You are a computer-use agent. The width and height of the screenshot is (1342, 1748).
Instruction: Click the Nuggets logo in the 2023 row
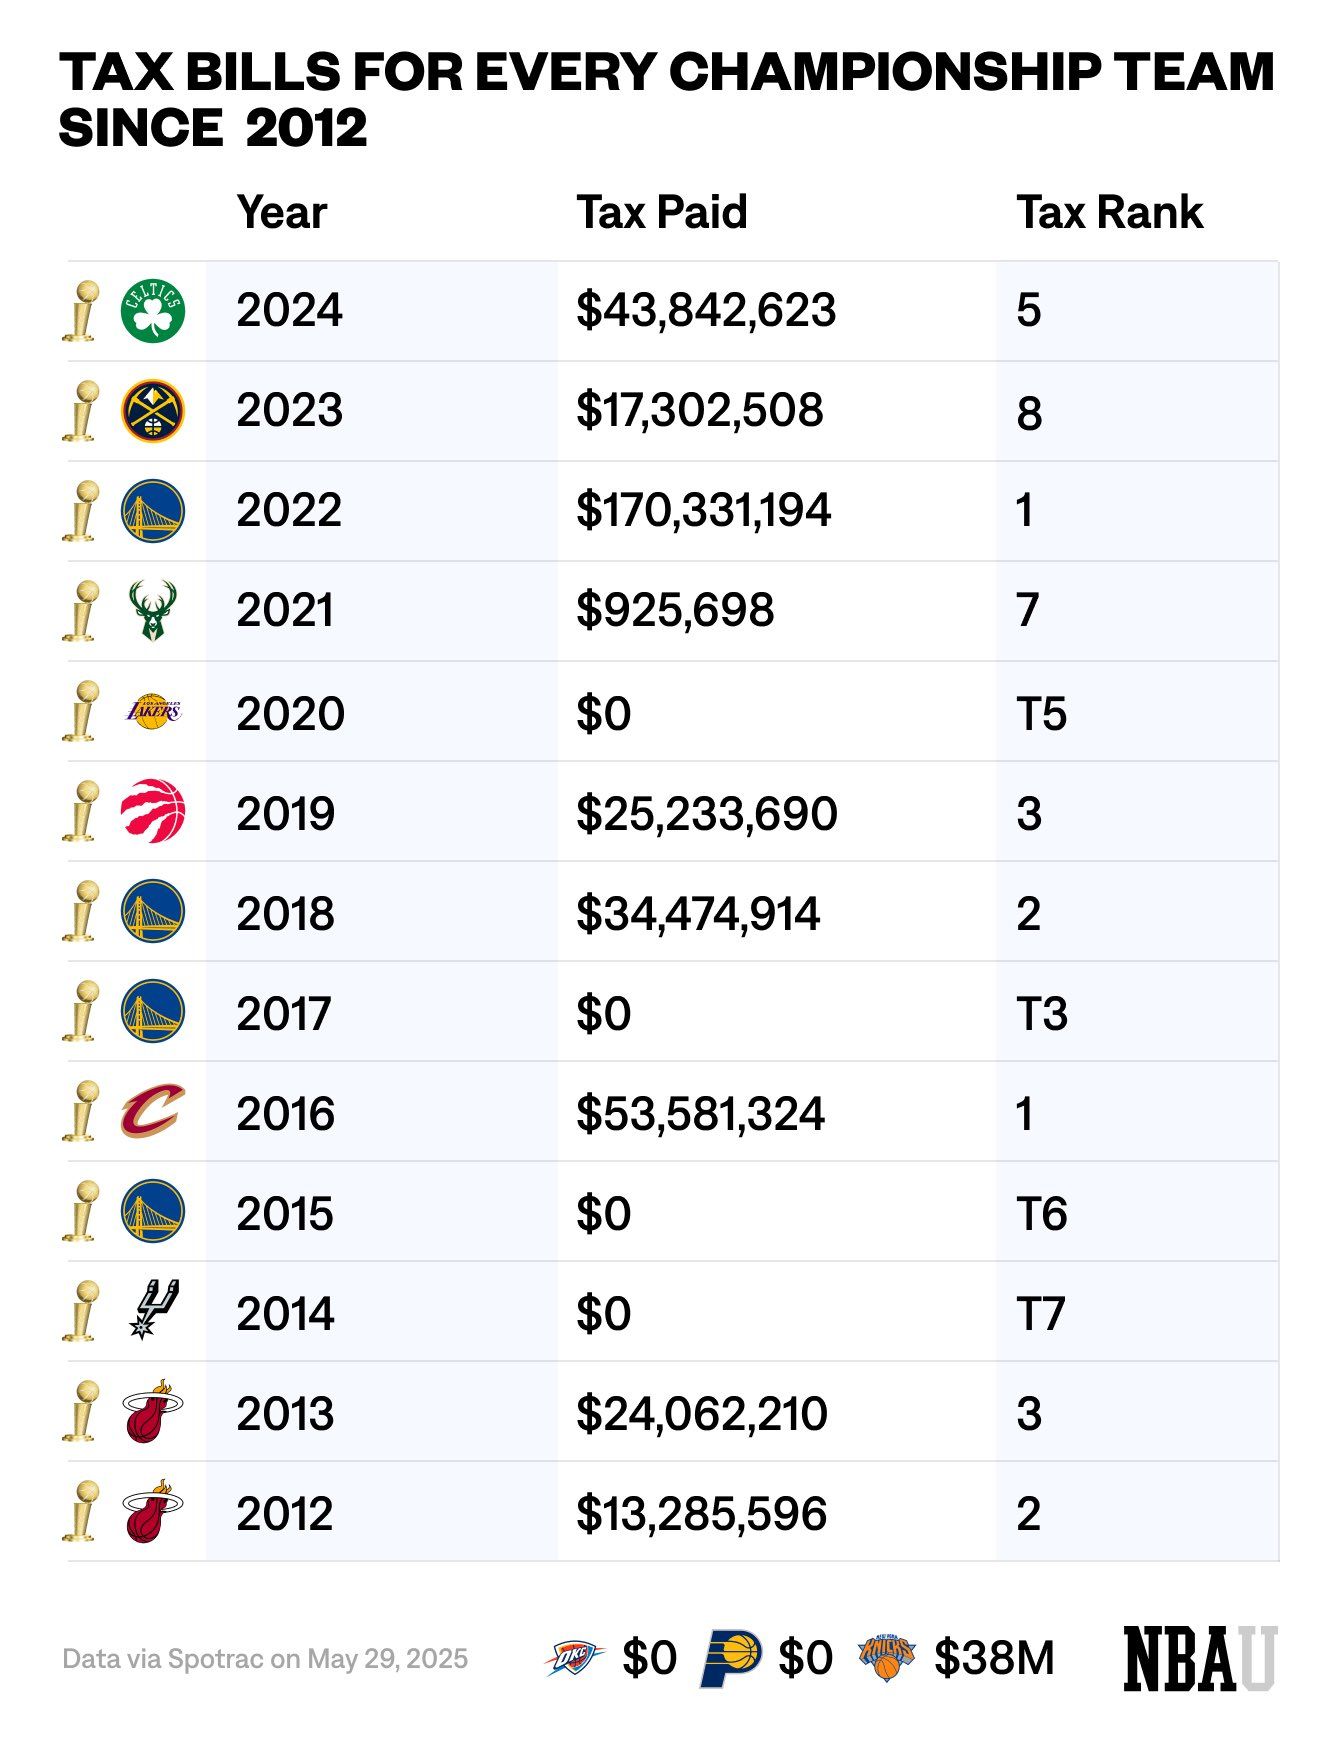(153, 411)
